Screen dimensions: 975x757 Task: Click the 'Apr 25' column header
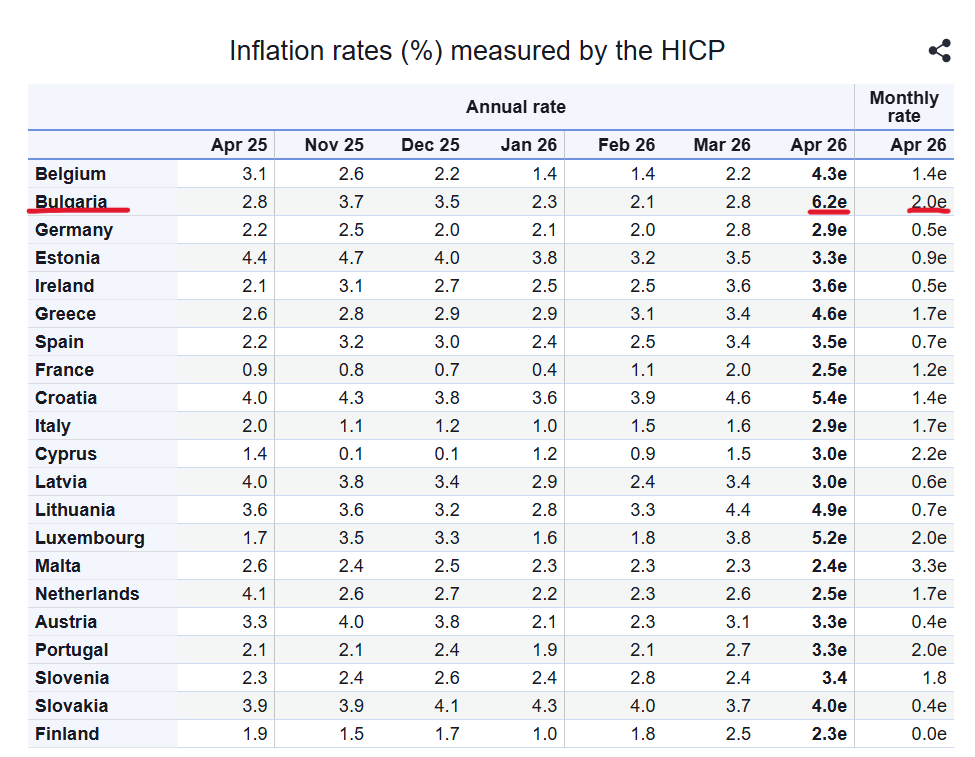coord(239,145)
